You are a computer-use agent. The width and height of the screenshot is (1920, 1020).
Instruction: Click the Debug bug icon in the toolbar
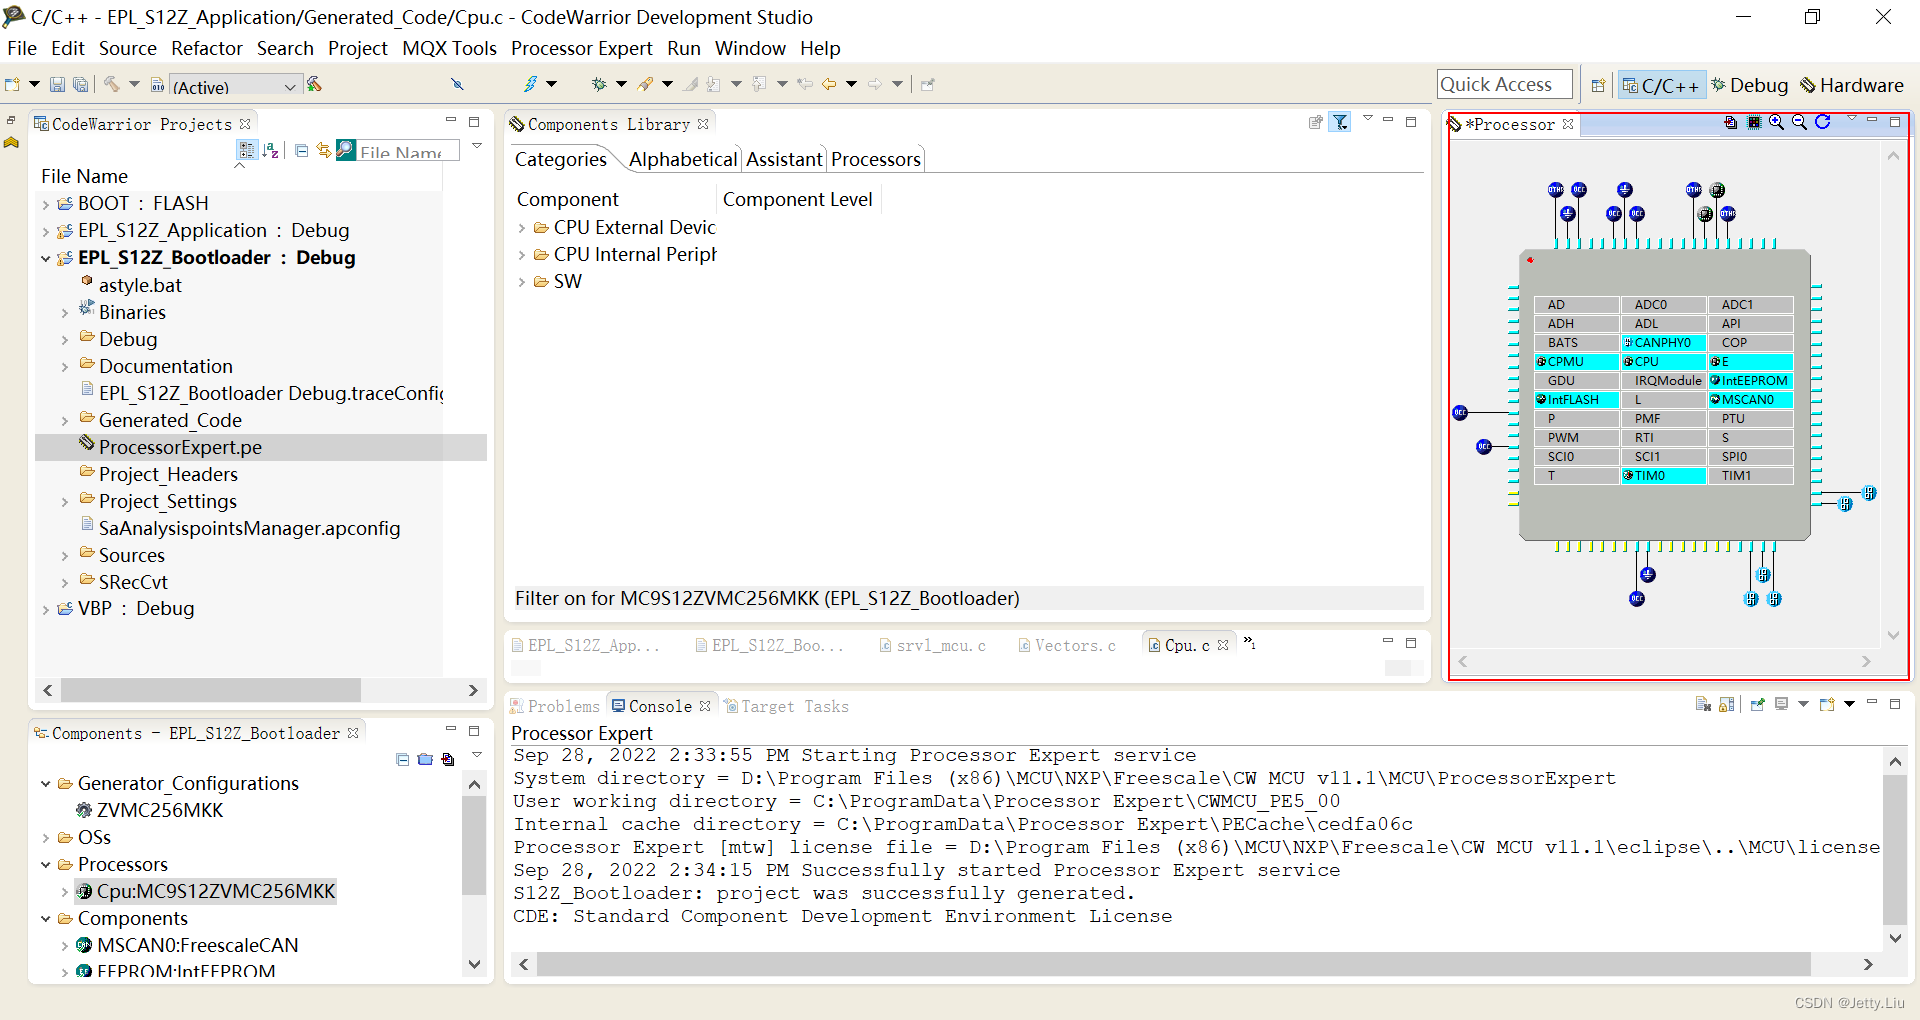(x=599, y=84)
